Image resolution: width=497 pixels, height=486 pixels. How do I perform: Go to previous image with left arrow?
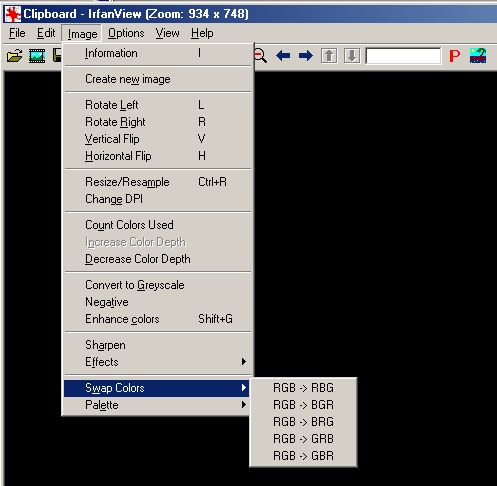(283, 56)
